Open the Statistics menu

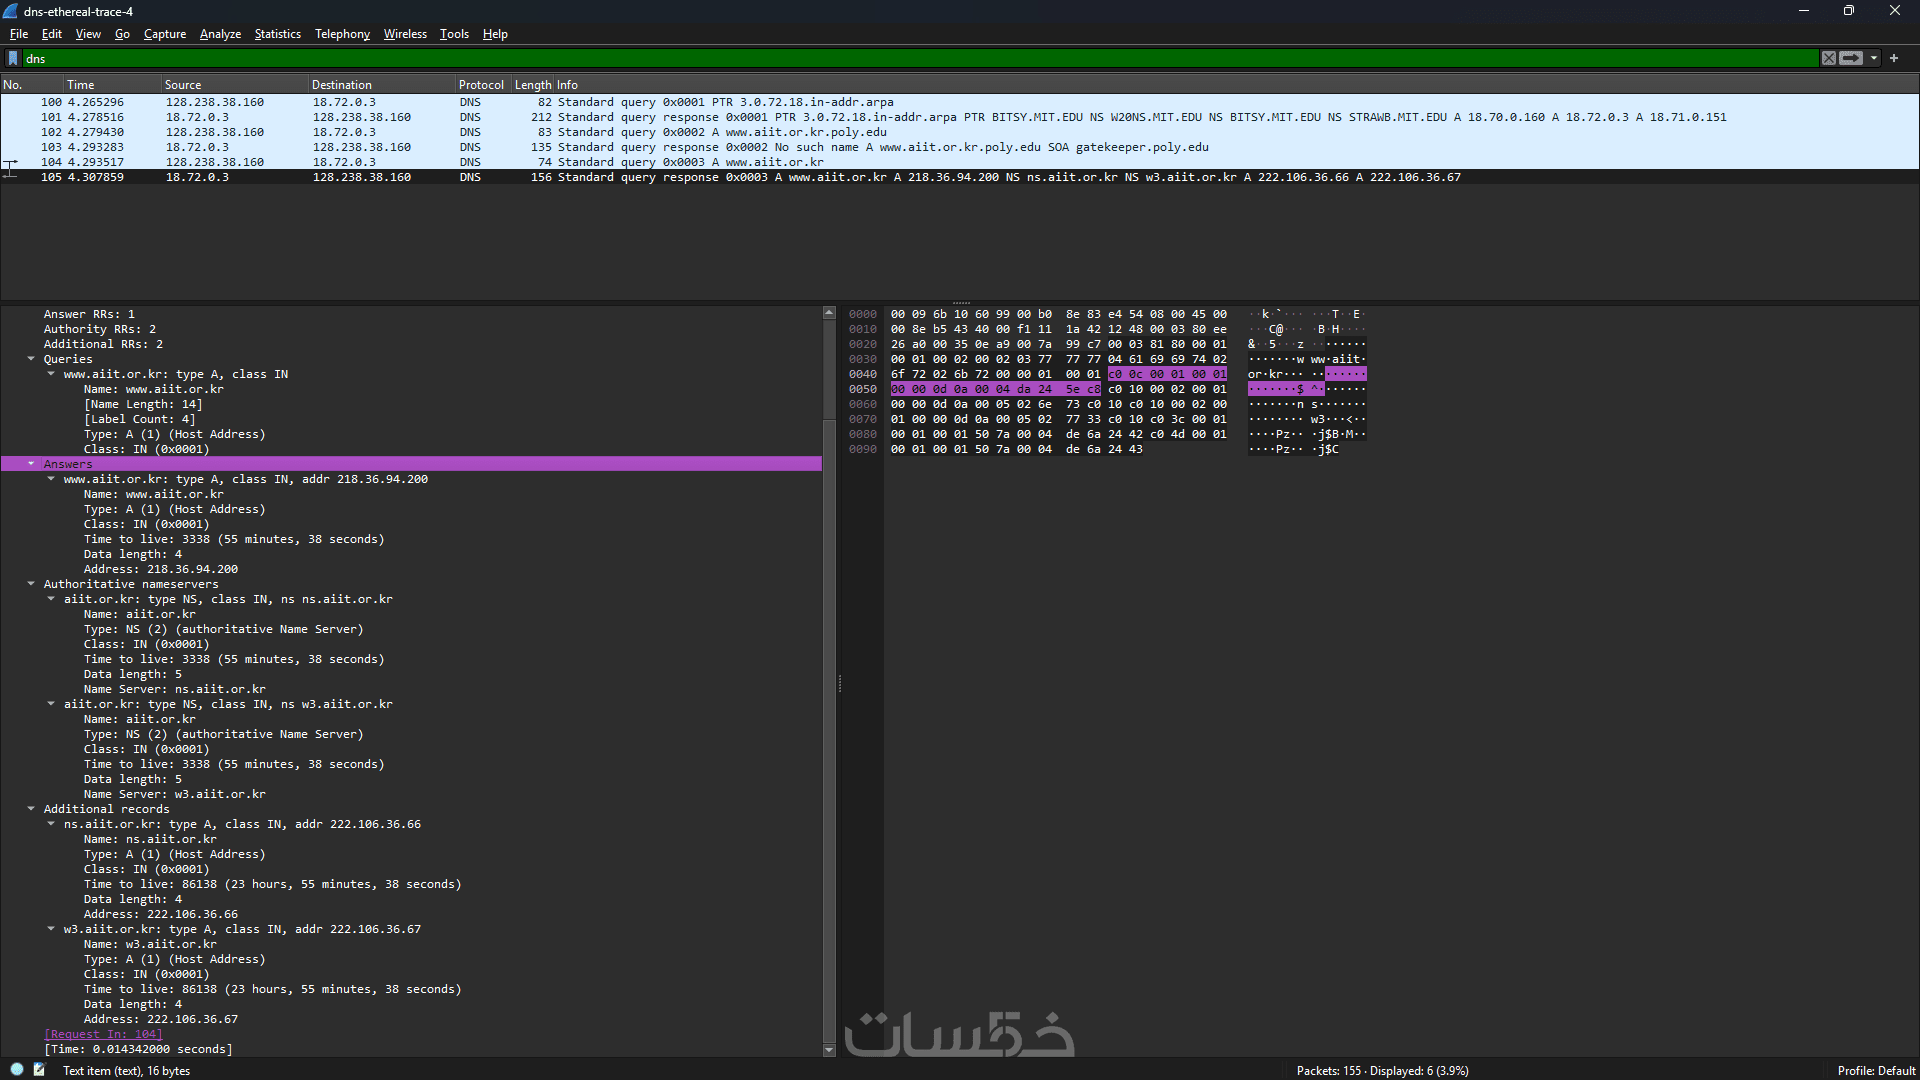[277, 34]
